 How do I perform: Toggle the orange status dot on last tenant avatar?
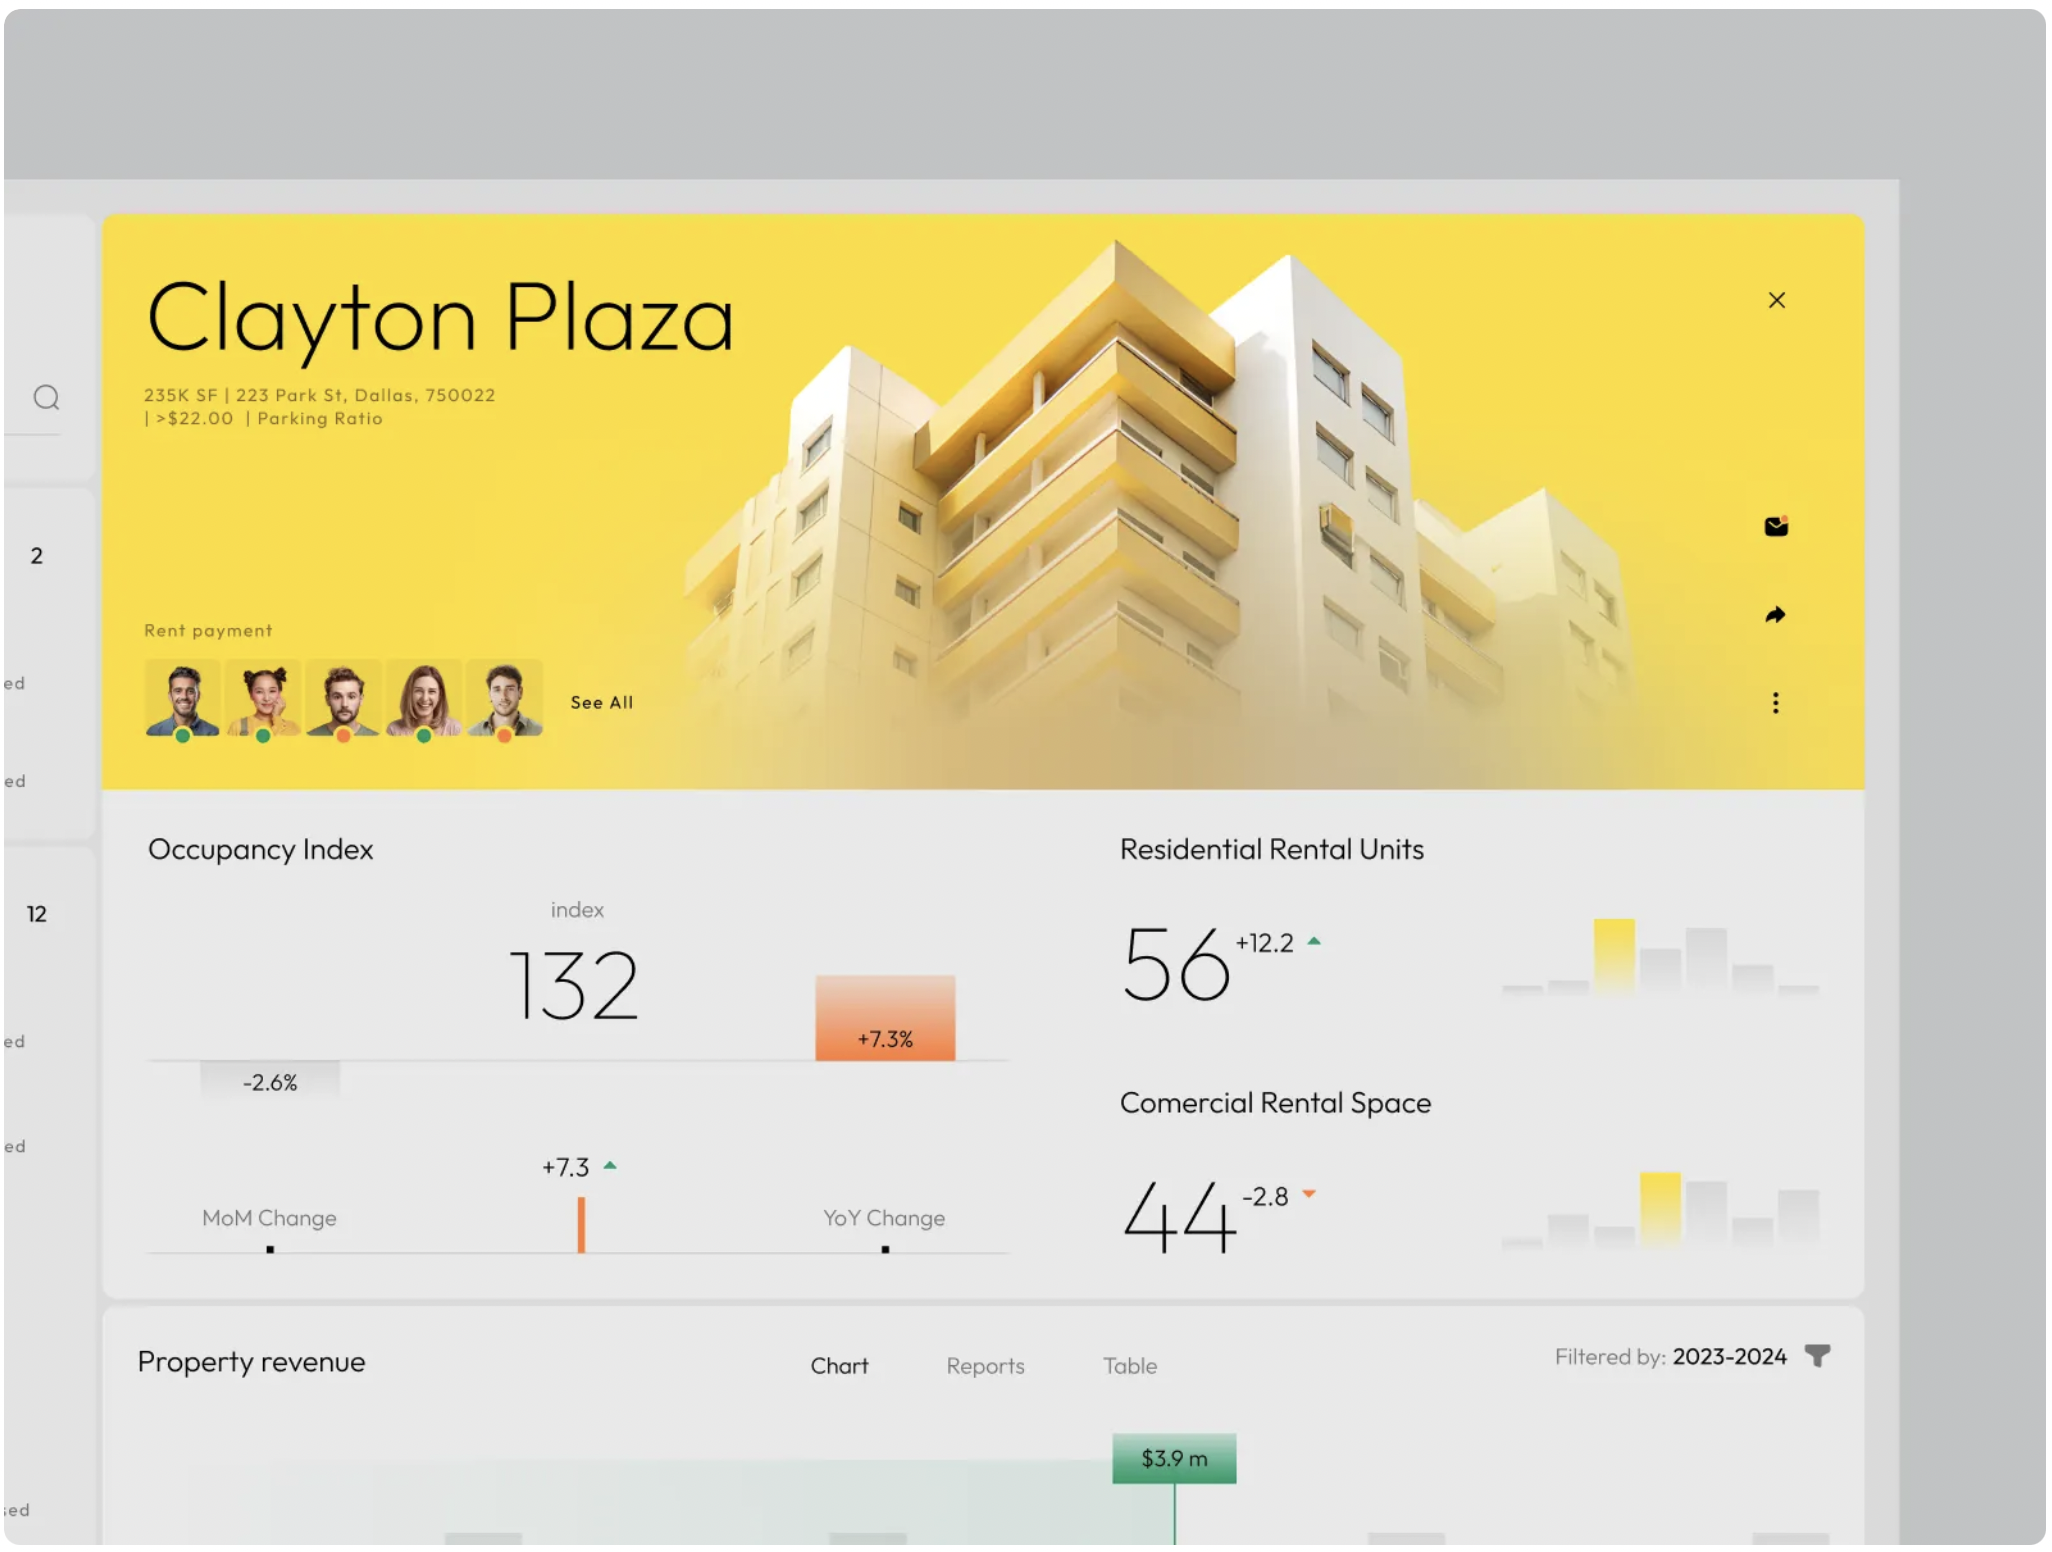point(503,736)
